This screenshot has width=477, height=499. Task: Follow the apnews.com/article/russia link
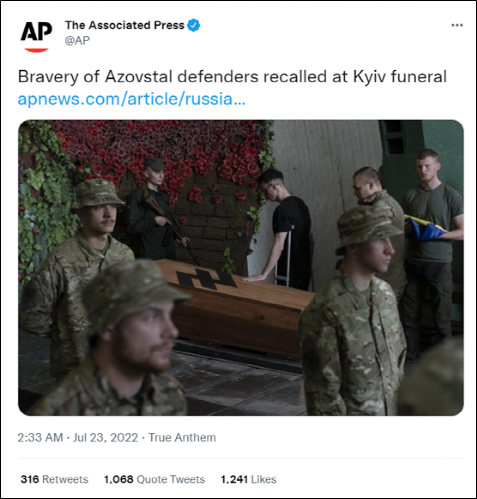point(131,99)
